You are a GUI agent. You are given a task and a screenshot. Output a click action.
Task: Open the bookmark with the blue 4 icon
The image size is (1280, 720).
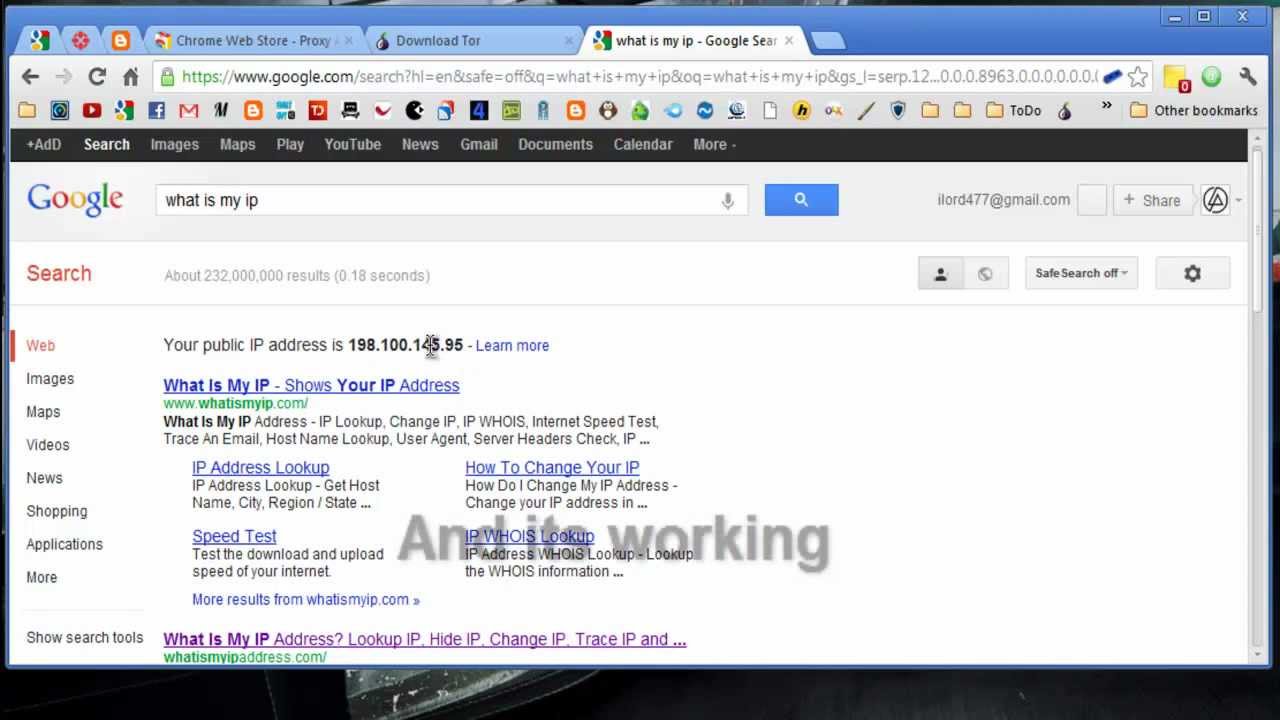coord(478,111)
